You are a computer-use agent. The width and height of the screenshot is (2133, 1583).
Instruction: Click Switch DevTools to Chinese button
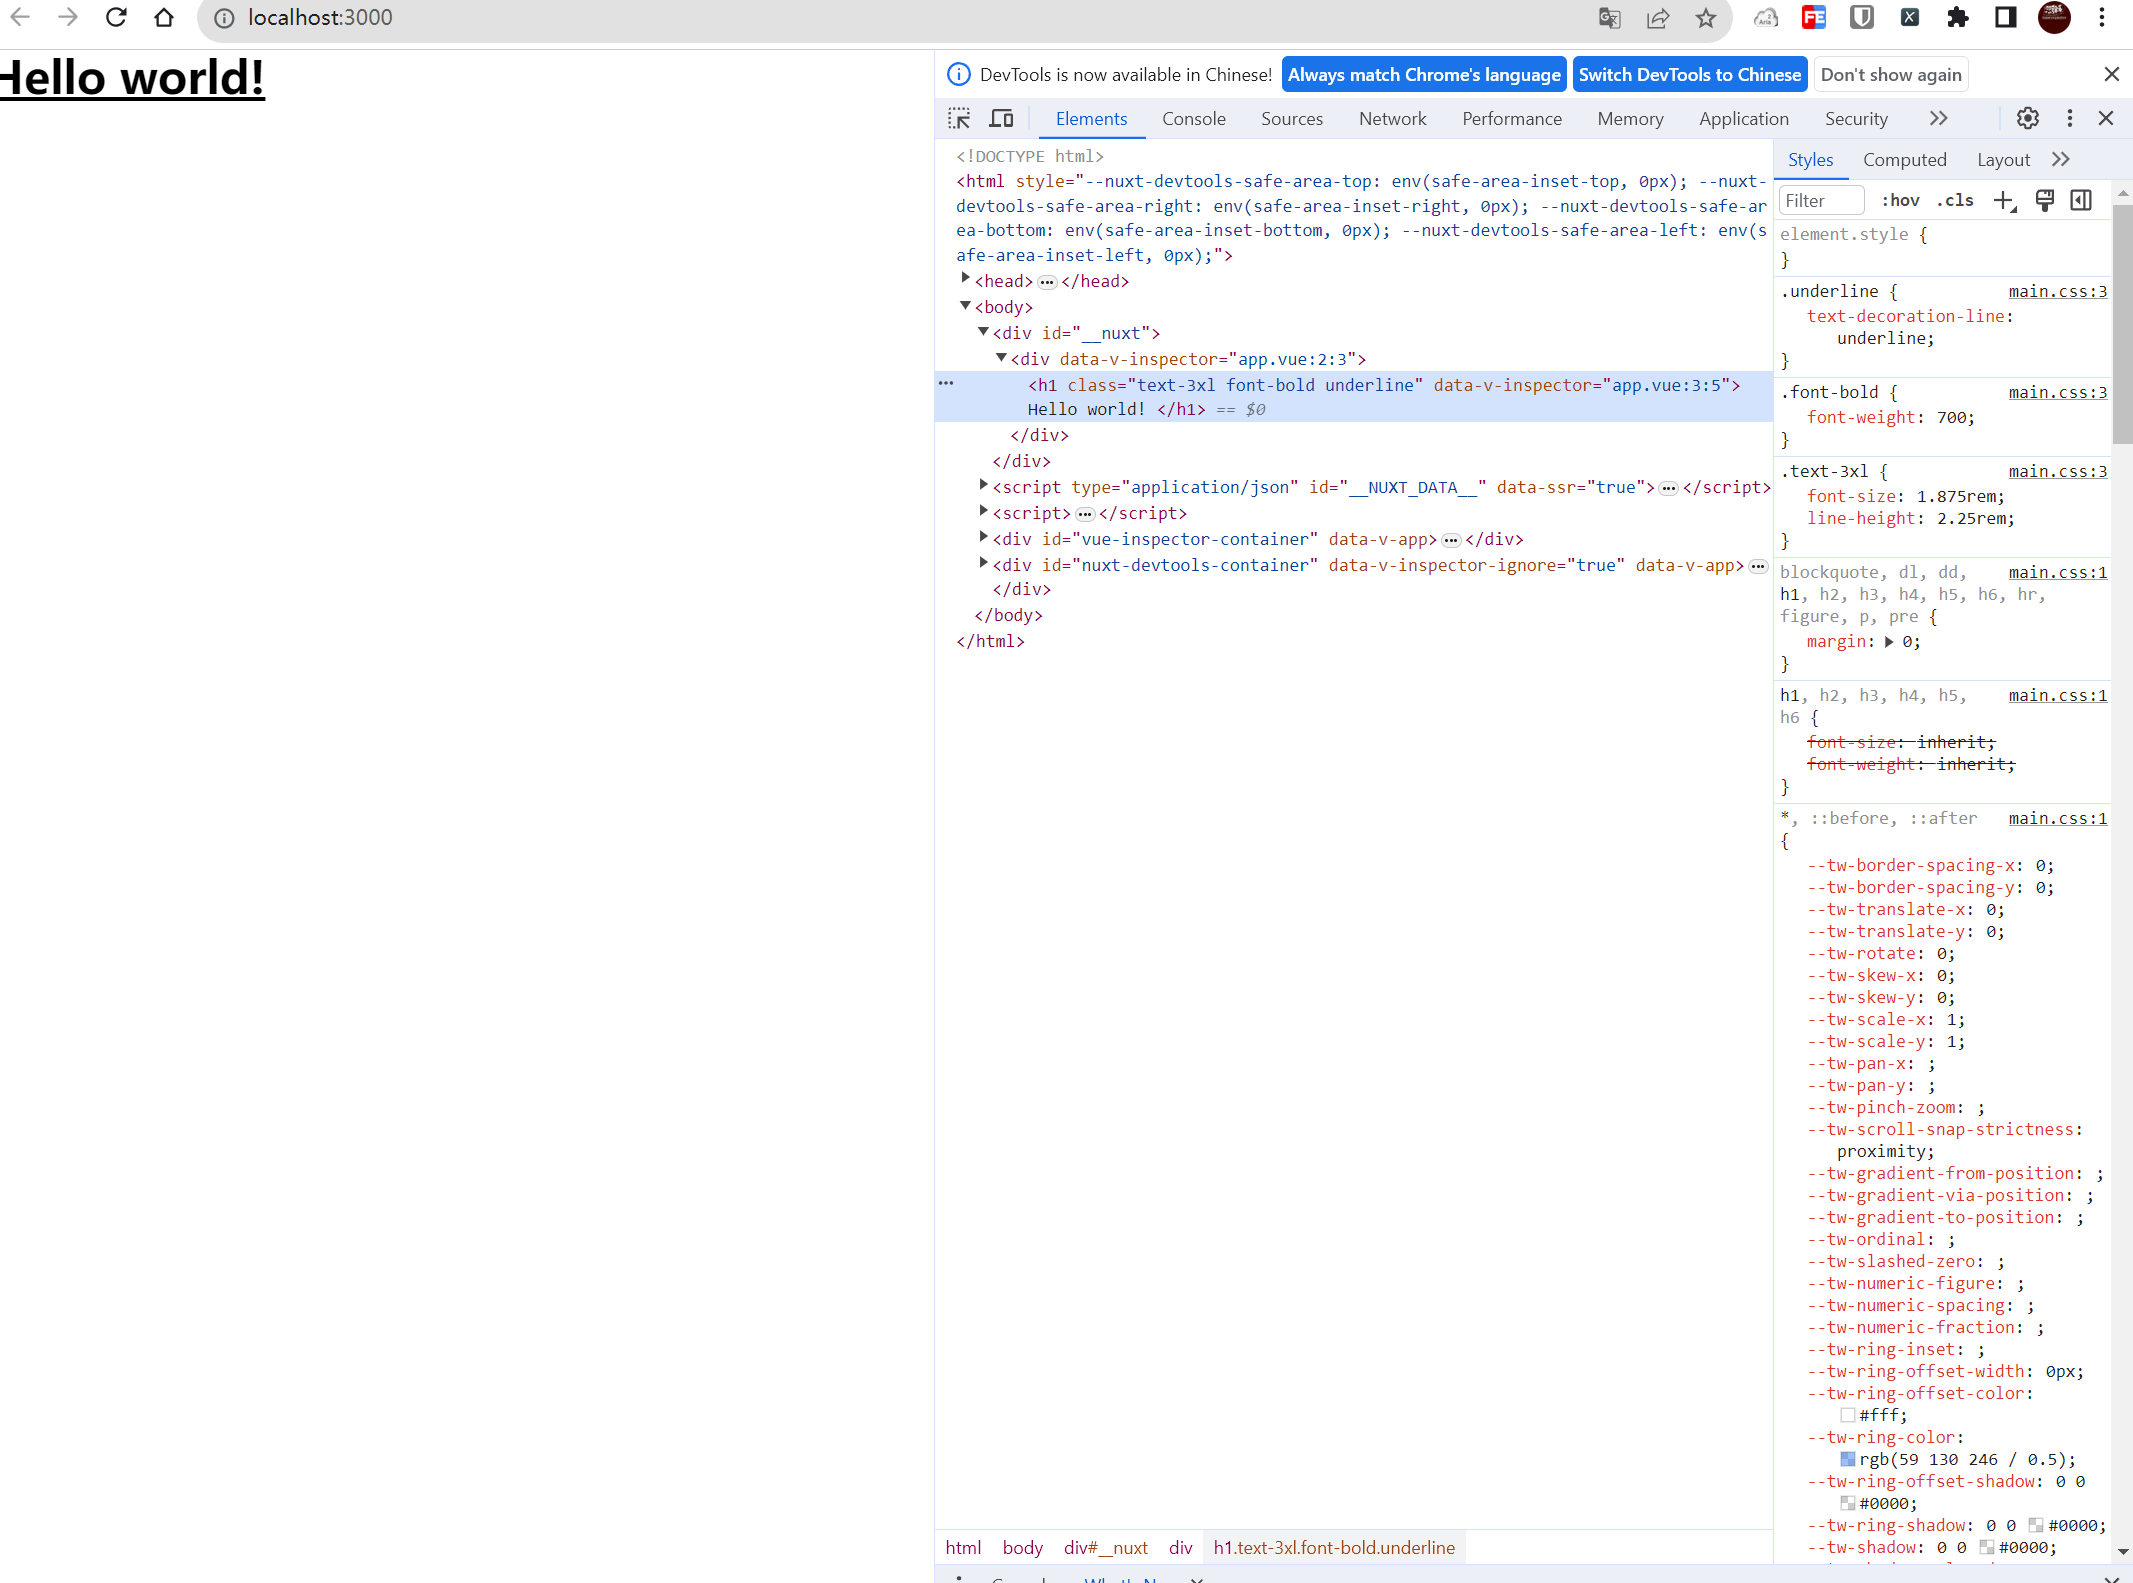point(1690,74)
